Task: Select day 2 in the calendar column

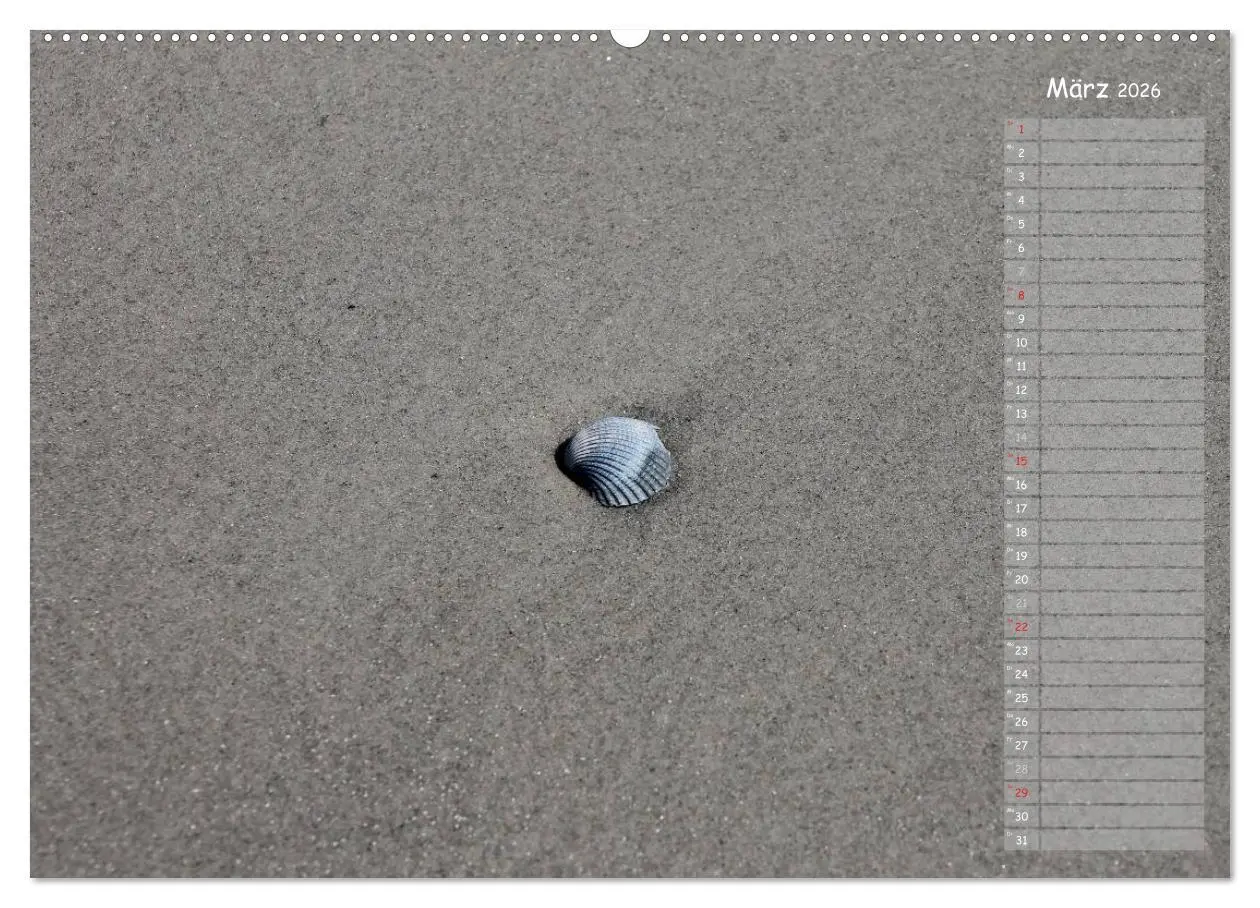Action: [1021, 153]
